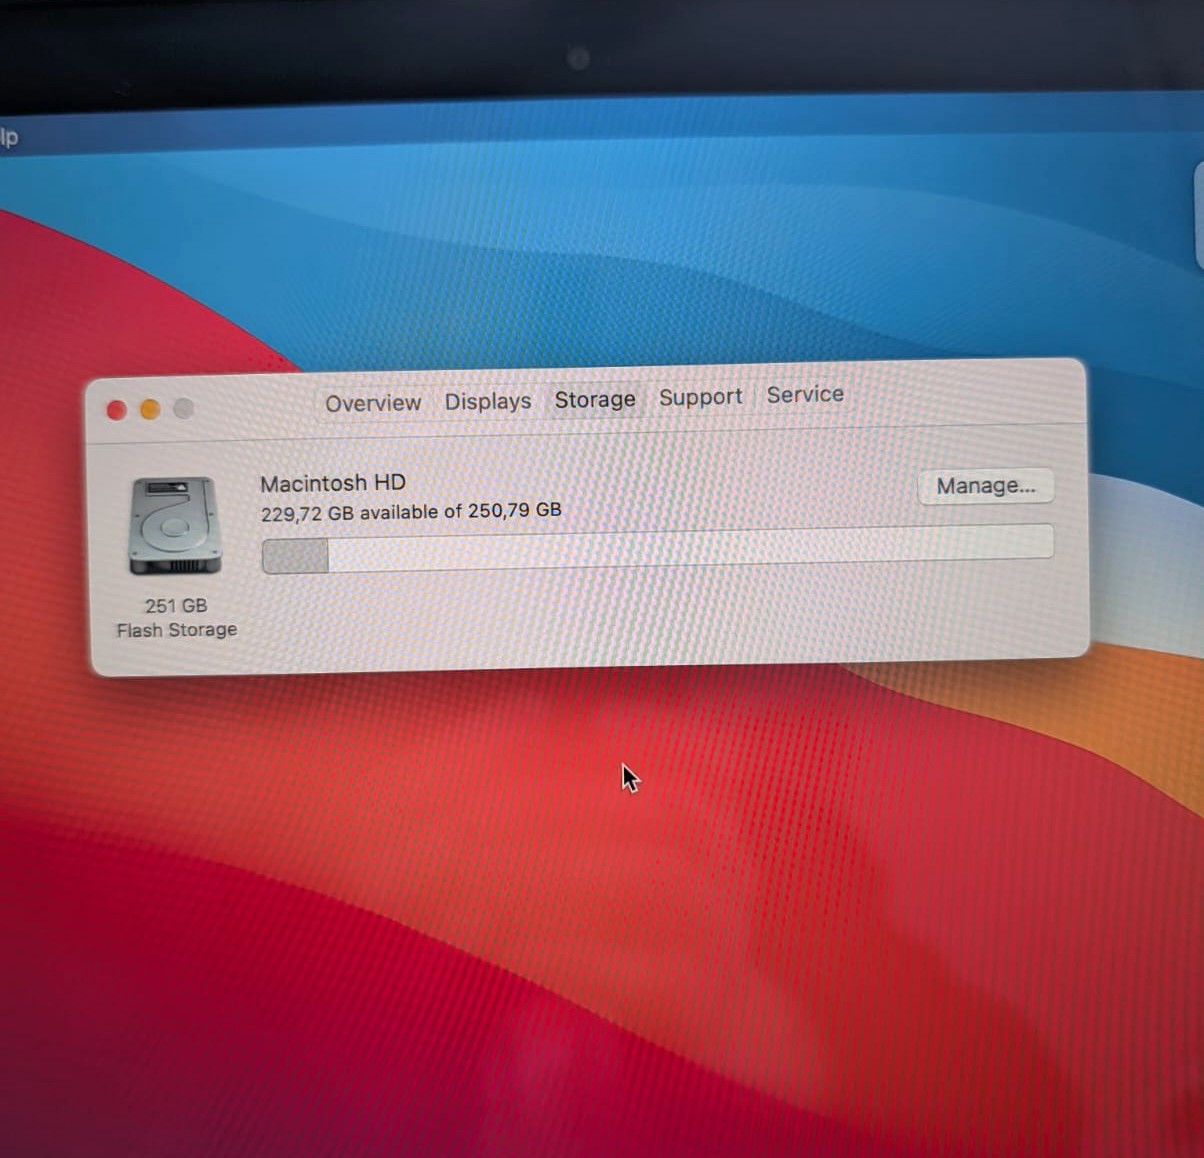Click the Manage... button
This screenshot has height=1158, width=1204.
click(x=986, y=486)
